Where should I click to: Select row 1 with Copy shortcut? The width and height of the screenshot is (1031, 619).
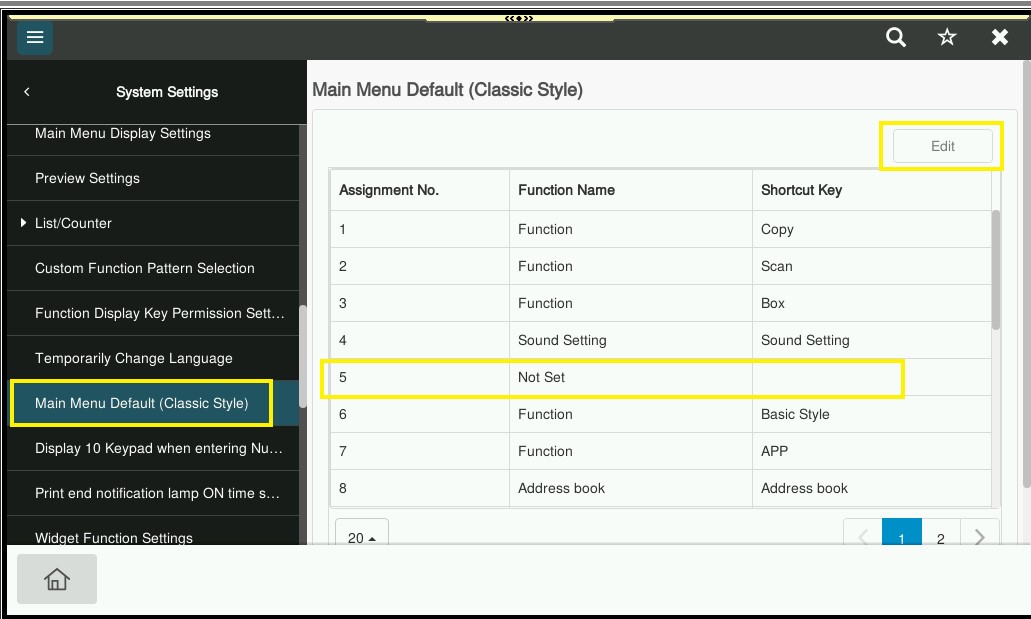pyautogui.click(x=612, y=229)
